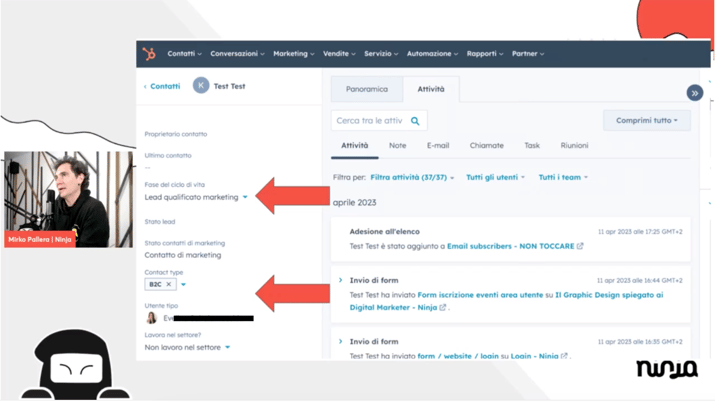This screenshot has height=402, width=715.
Task: Collapse sidebar with double-chevron button
Action: (694, 93)
